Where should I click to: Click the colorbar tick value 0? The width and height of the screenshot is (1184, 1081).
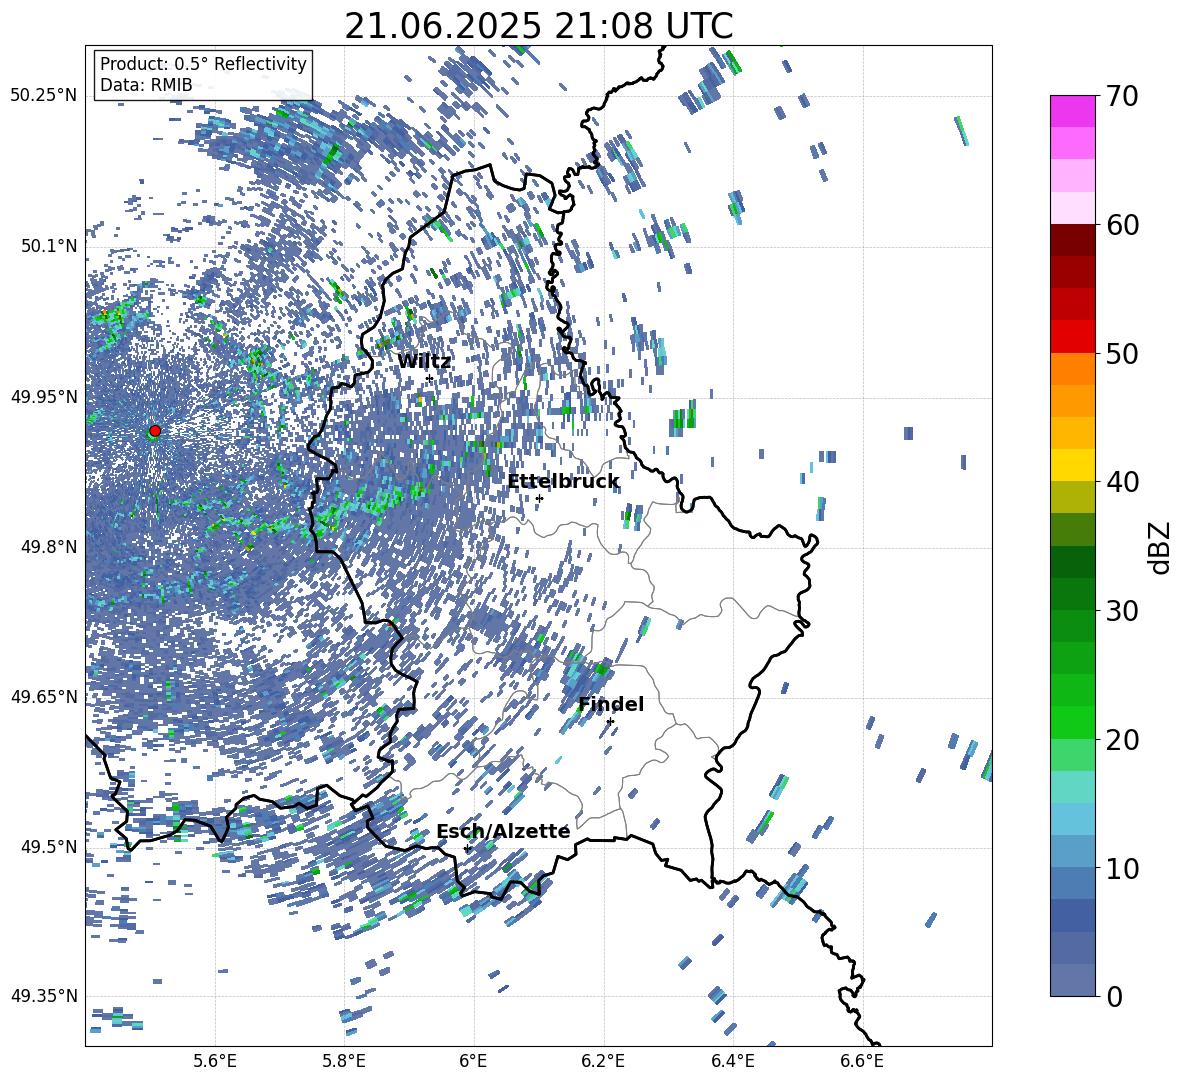click(1114, 996)
